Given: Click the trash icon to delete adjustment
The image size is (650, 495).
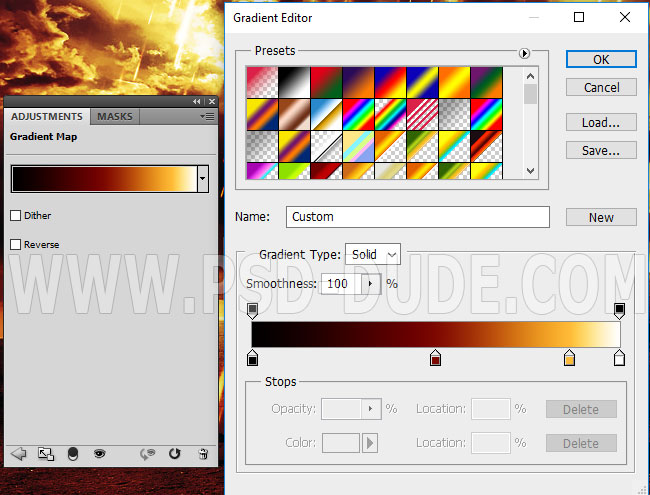Looking at the screenshot, I should pyautogui.click(x=203, y=454).
